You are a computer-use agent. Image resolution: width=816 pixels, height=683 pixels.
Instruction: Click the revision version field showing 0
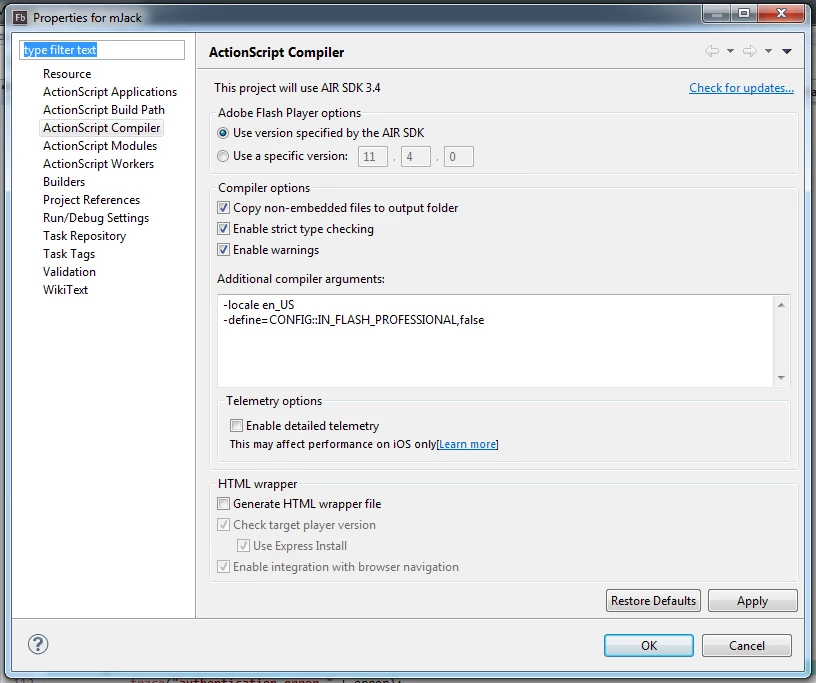459,157
